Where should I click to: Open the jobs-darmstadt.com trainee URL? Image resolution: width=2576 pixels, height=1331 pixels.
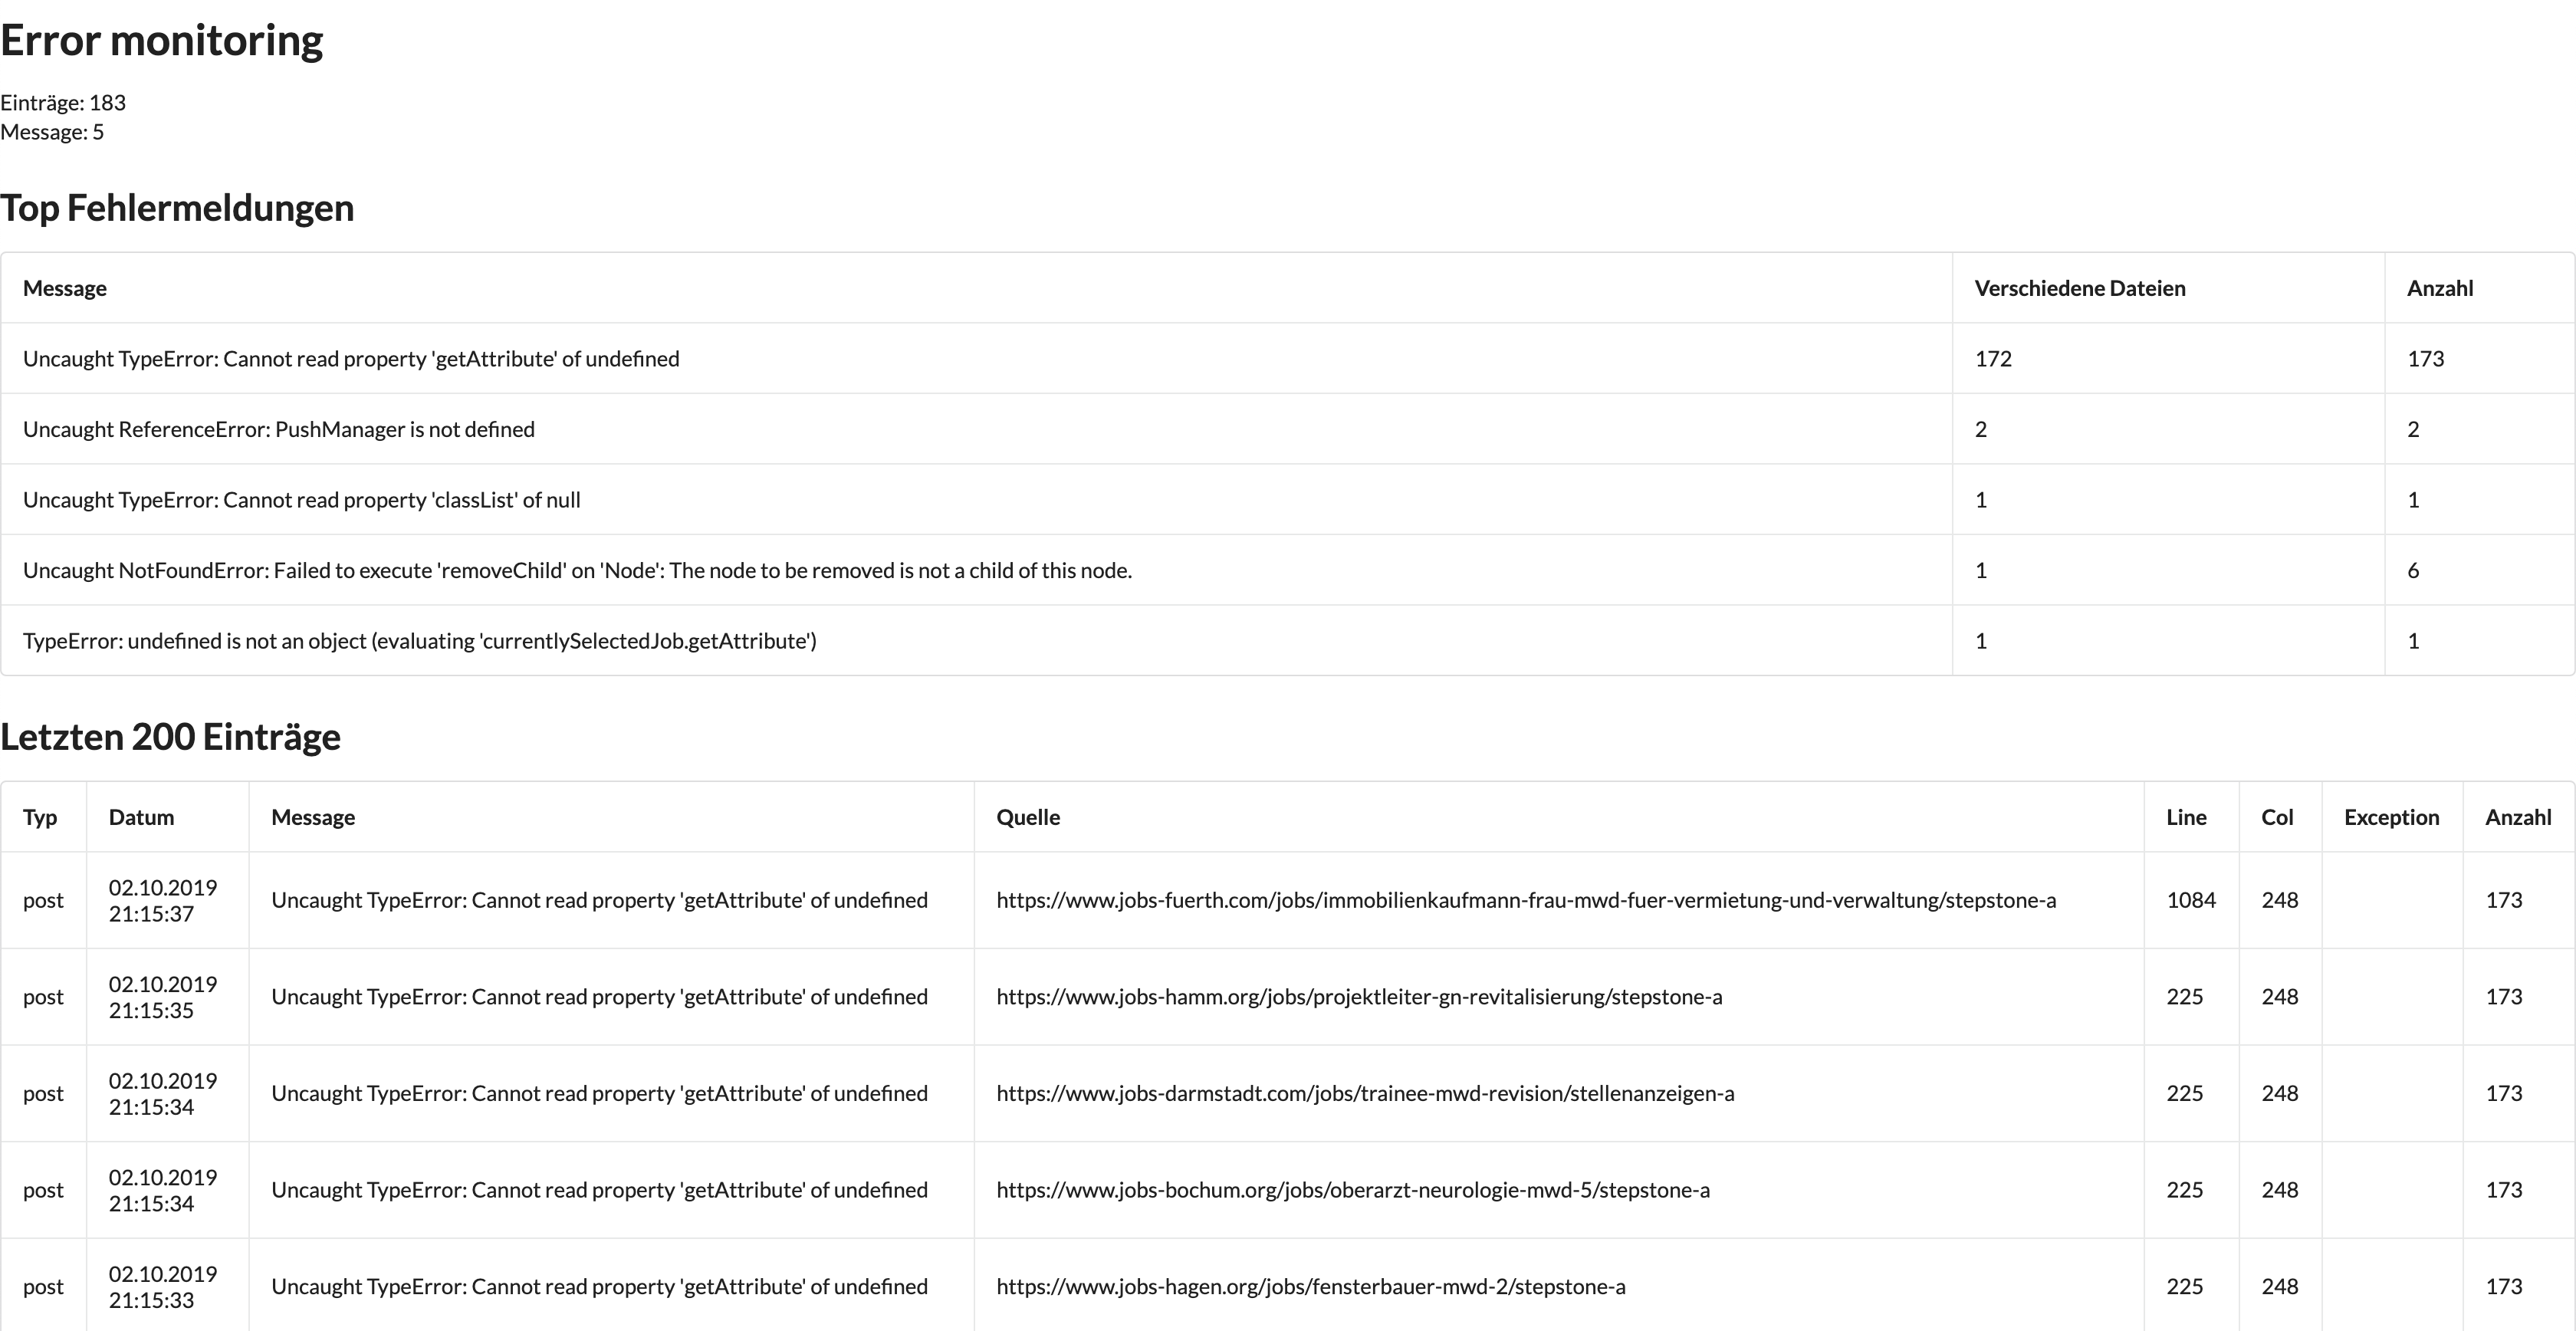coord(1364,1093)
